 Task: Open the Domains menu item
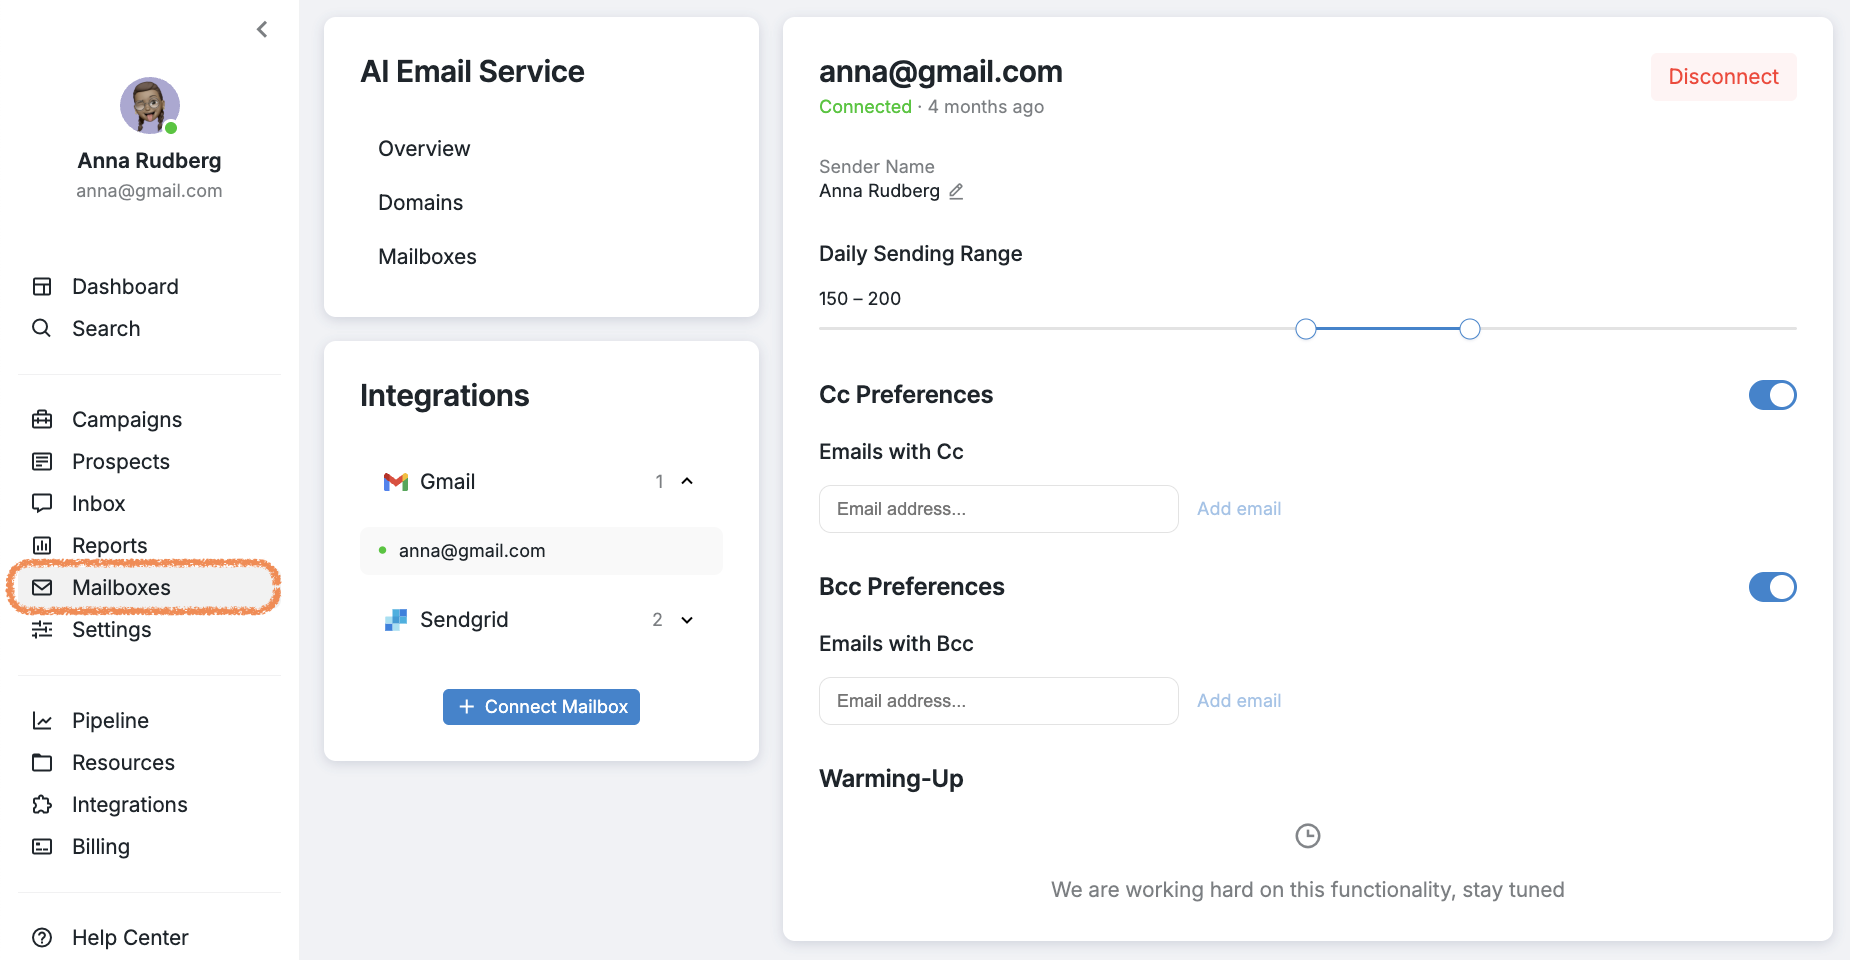(420, 203)
